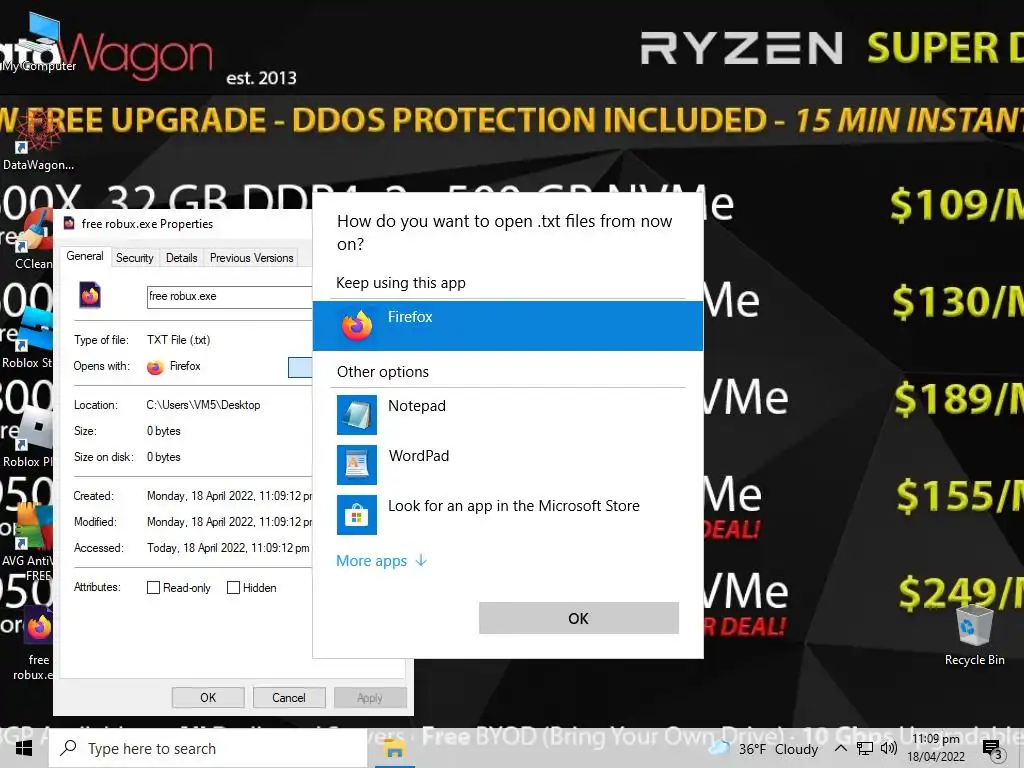Viewport: 1024px width, 768px height.
Task: Choose WordPad as the default app
Action: (x=507, y=464)
